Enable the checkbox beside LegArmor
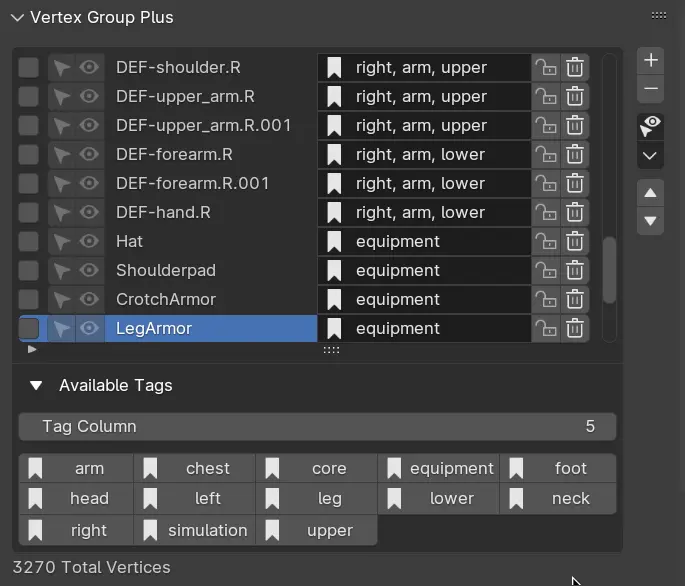The image size is (685, 586). [29, 329]
